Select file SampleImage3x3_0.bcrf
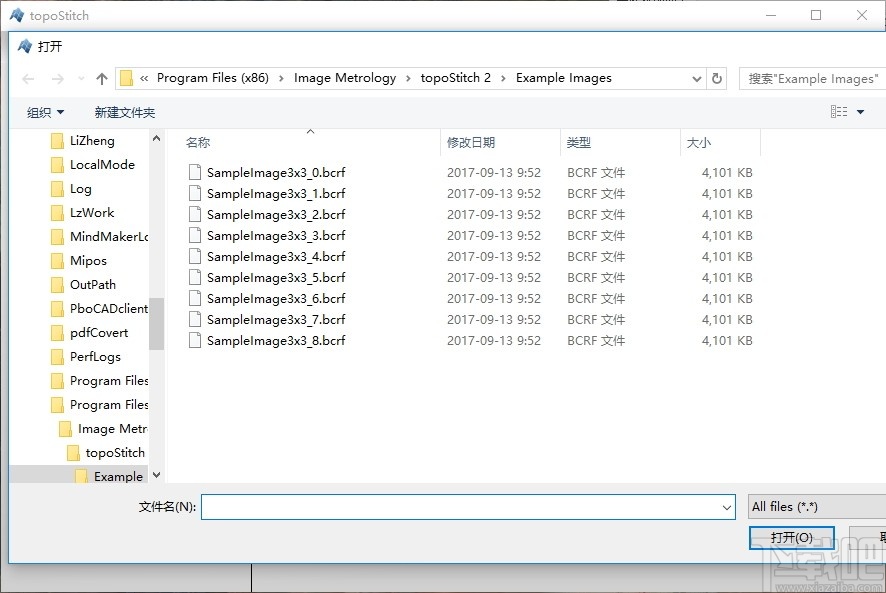The width and height of the screenshot is (886, 593). click(276, 172)
